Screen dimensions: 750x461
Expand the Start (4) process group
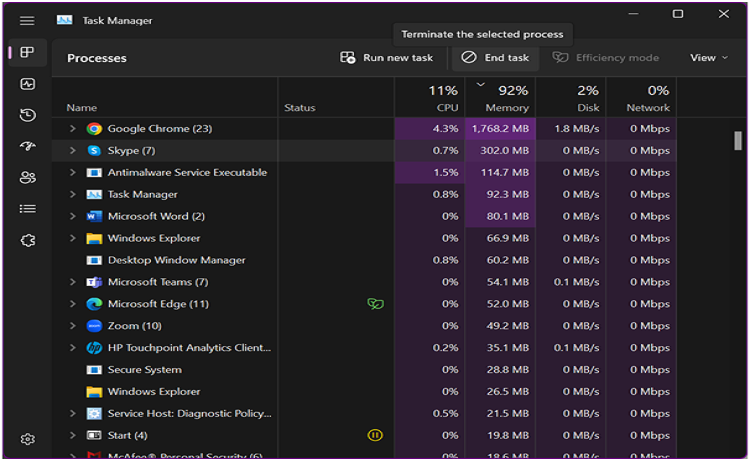click(72, 435)
